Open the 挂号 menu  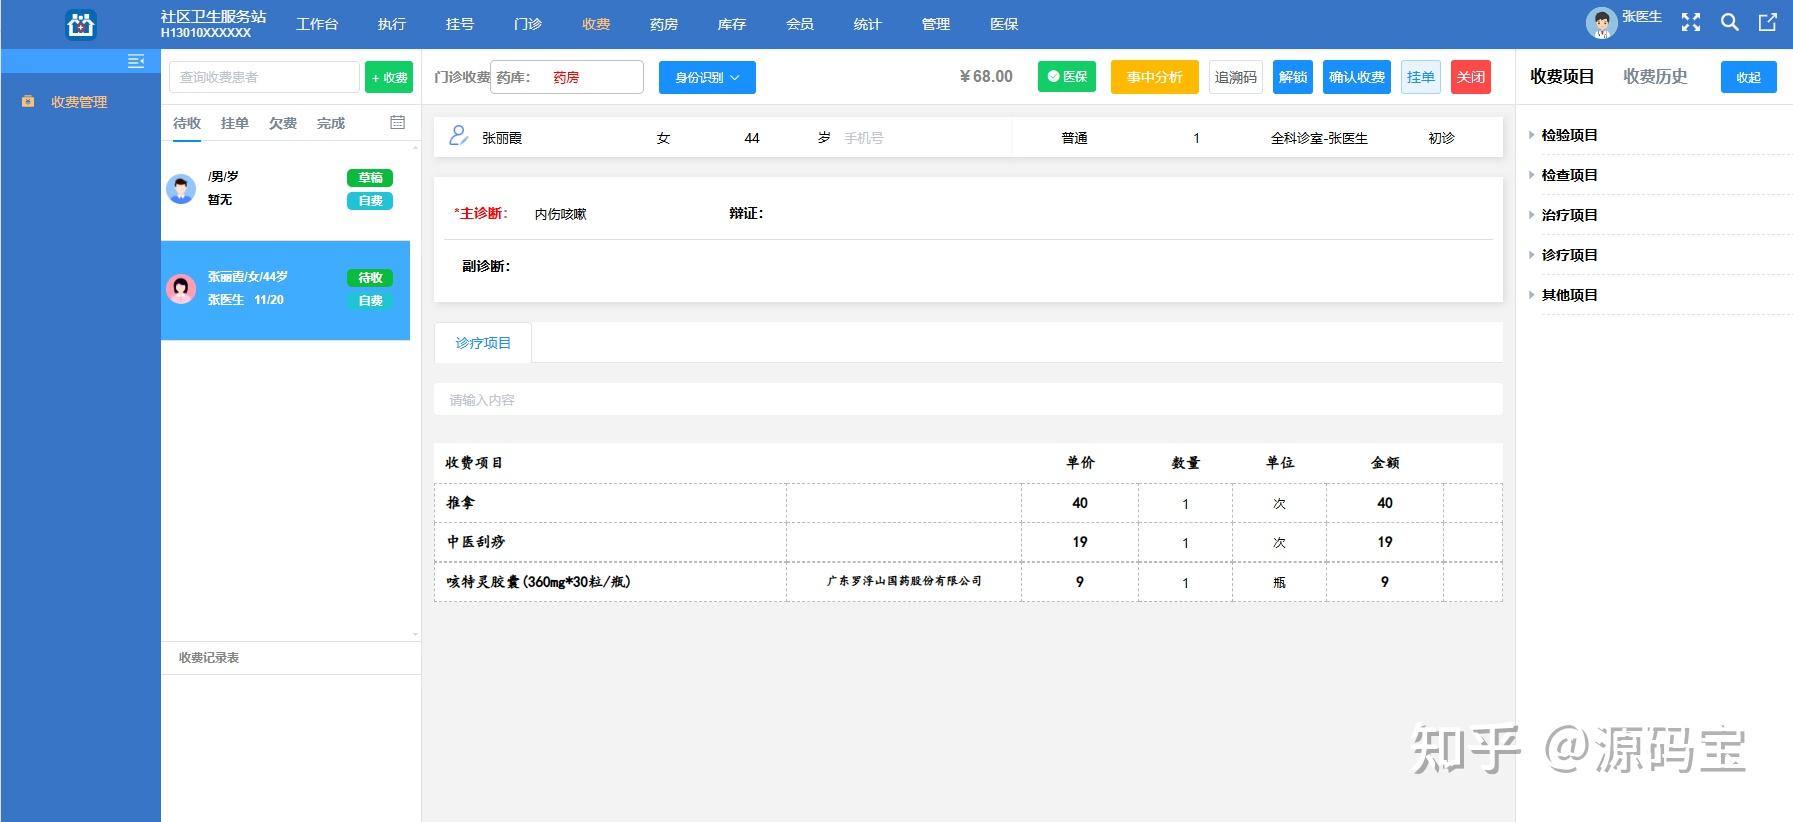[x=460, y=24]
